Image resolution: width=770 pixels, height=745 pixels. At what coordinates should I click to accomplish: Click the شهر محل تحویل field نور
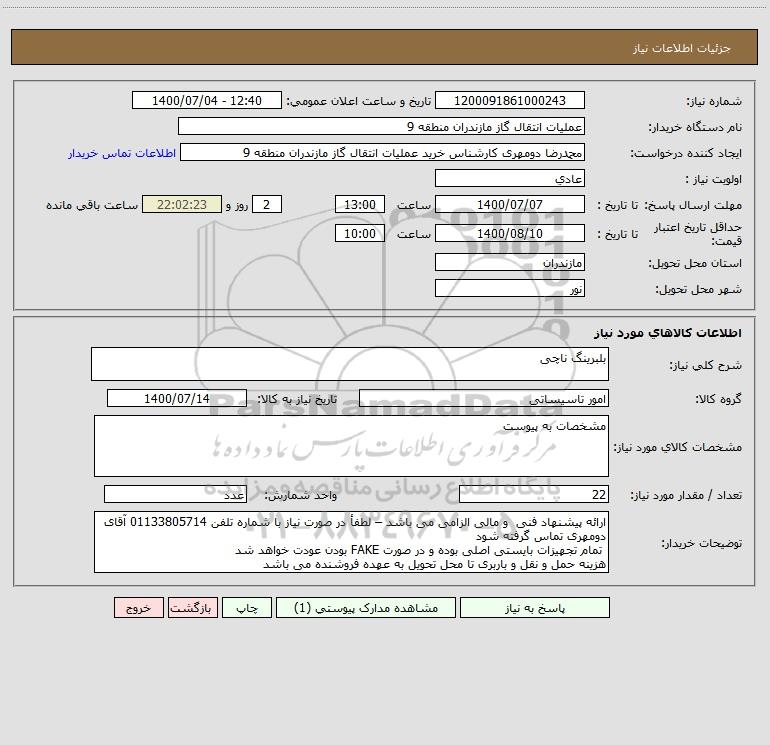pyautogui.click(x=510, y=289)
